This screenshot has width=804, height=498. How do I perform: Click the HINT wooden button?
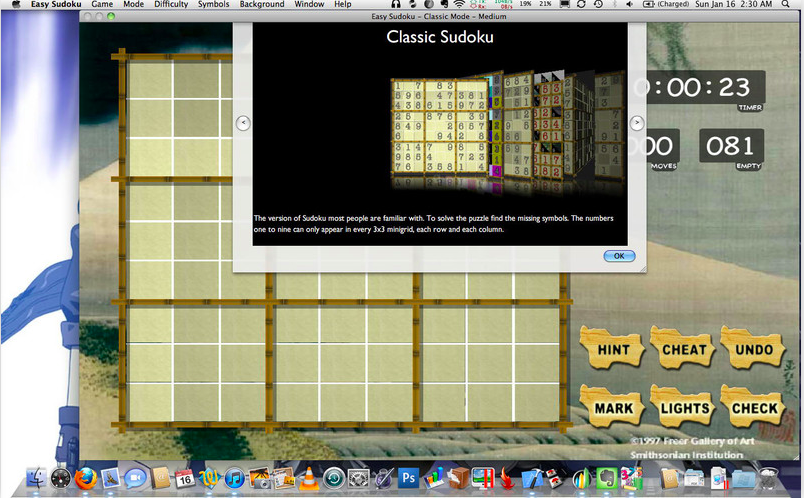point(612,348)
